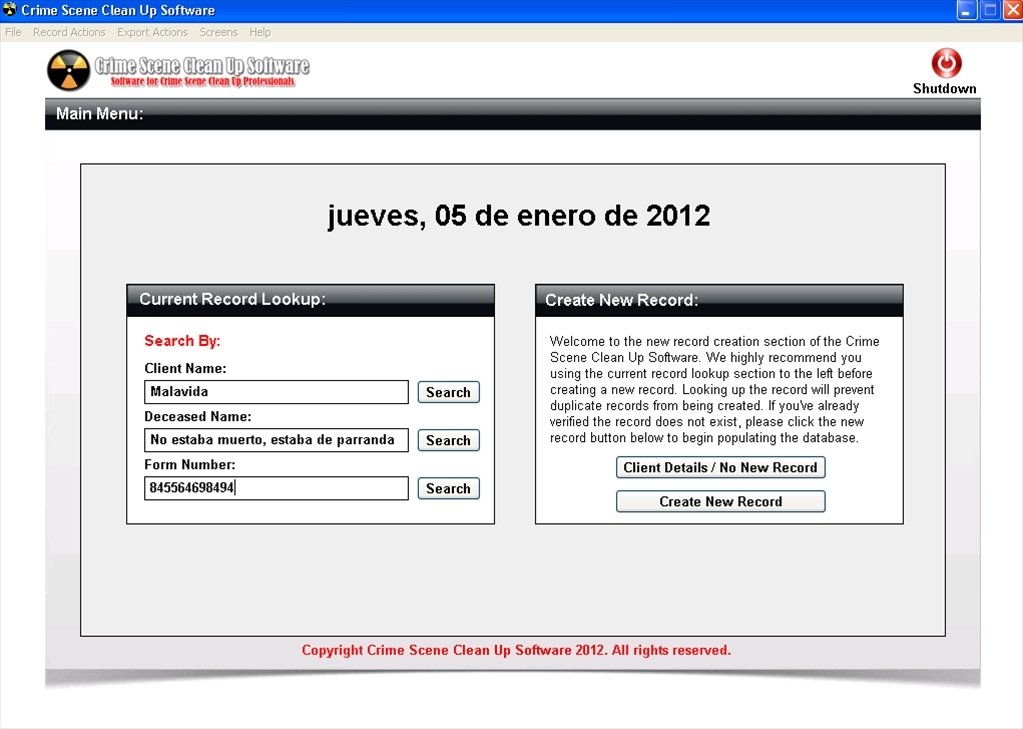Open the Screens menu
1023x729 pixels.
219,32
